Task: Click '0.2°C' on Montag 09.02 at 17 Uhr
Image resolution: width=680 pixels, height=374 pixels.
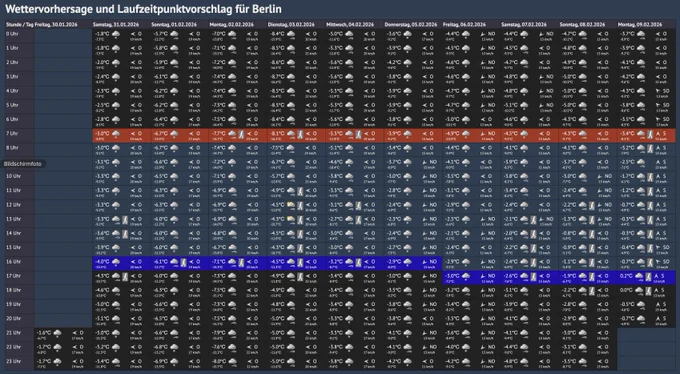Action: pyautogui.click(x=626, y=276)
